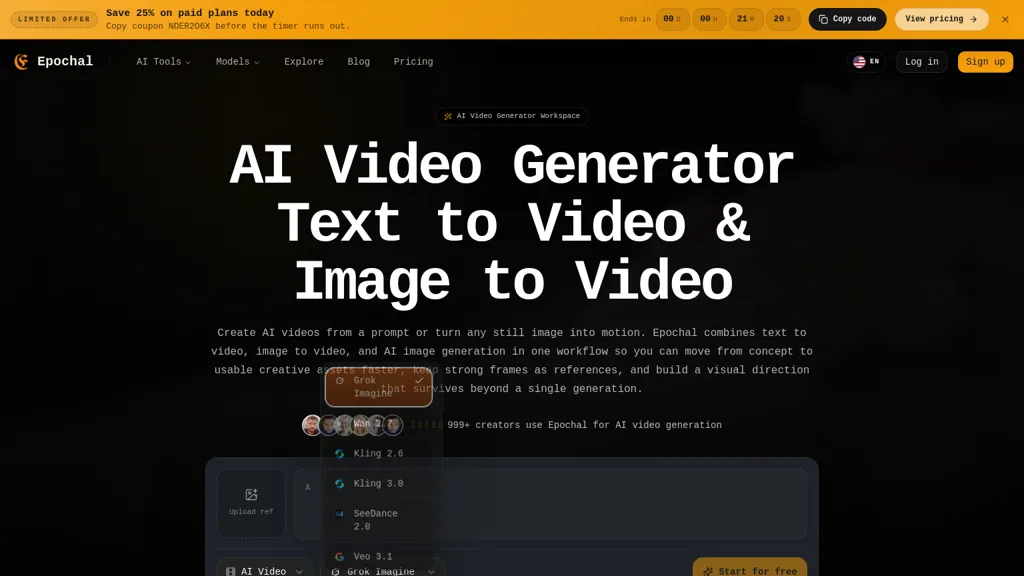Click the Upload ref image icon
The width and height of the screenshot is (1024, 576).
pyautogui.click(x=251, y=494)
